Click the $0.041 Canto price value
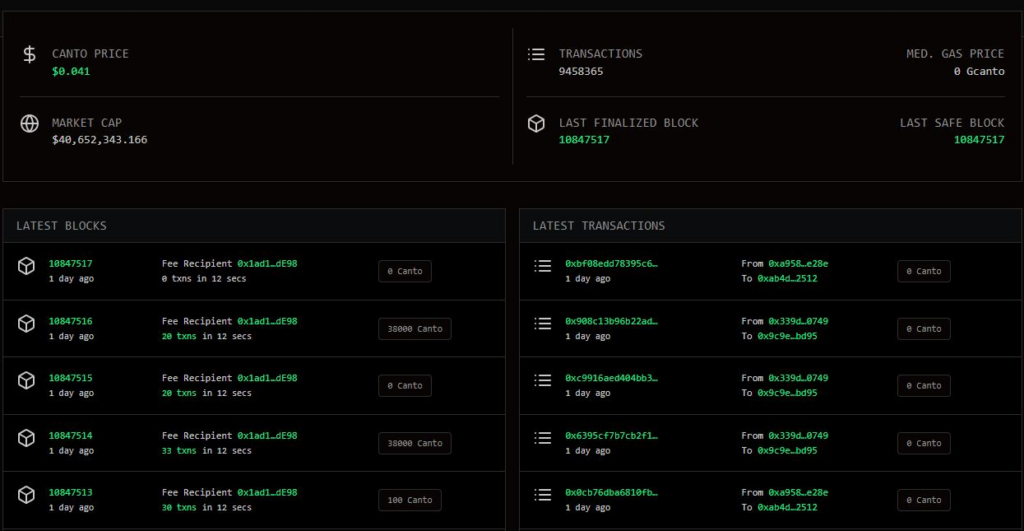This screenshot has width=1024, height=531. click(x=71, y=71)
